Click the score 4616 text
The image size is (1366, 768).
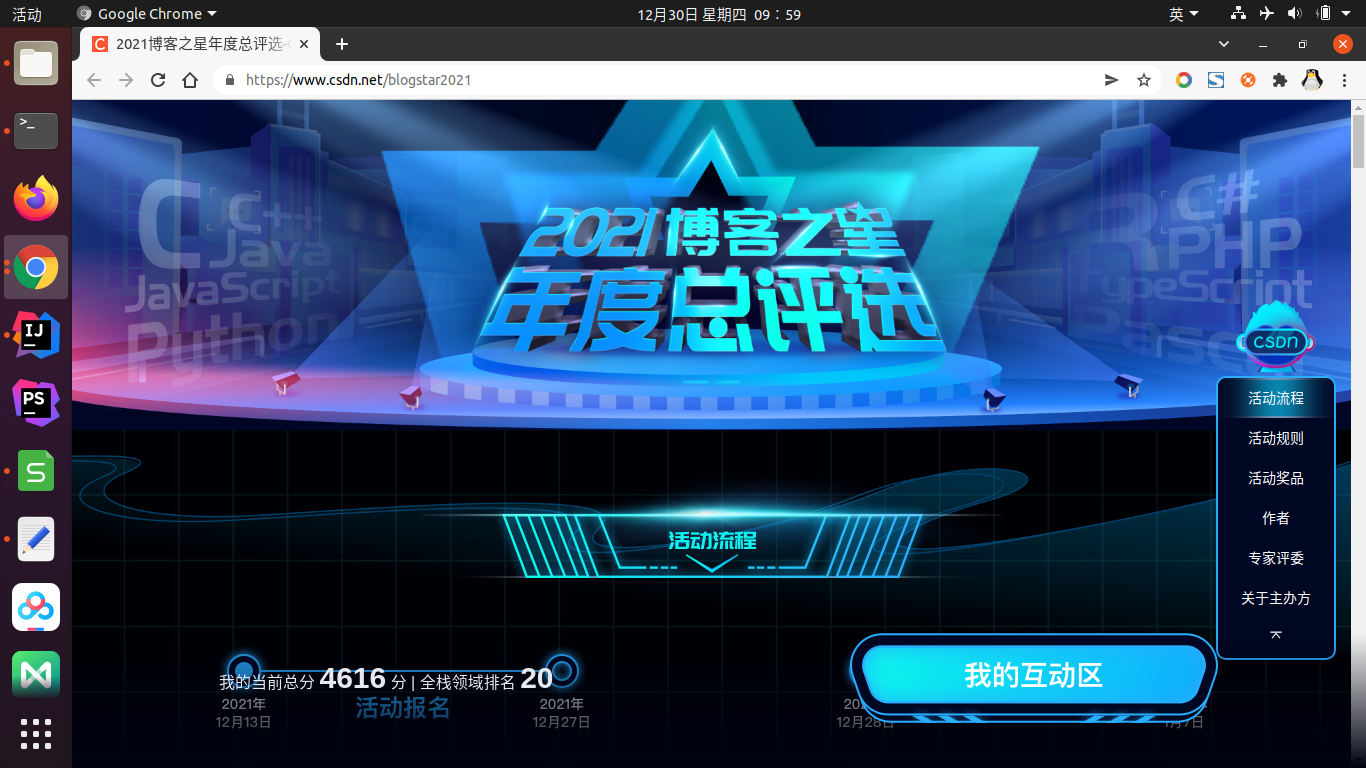pos(353,678)
